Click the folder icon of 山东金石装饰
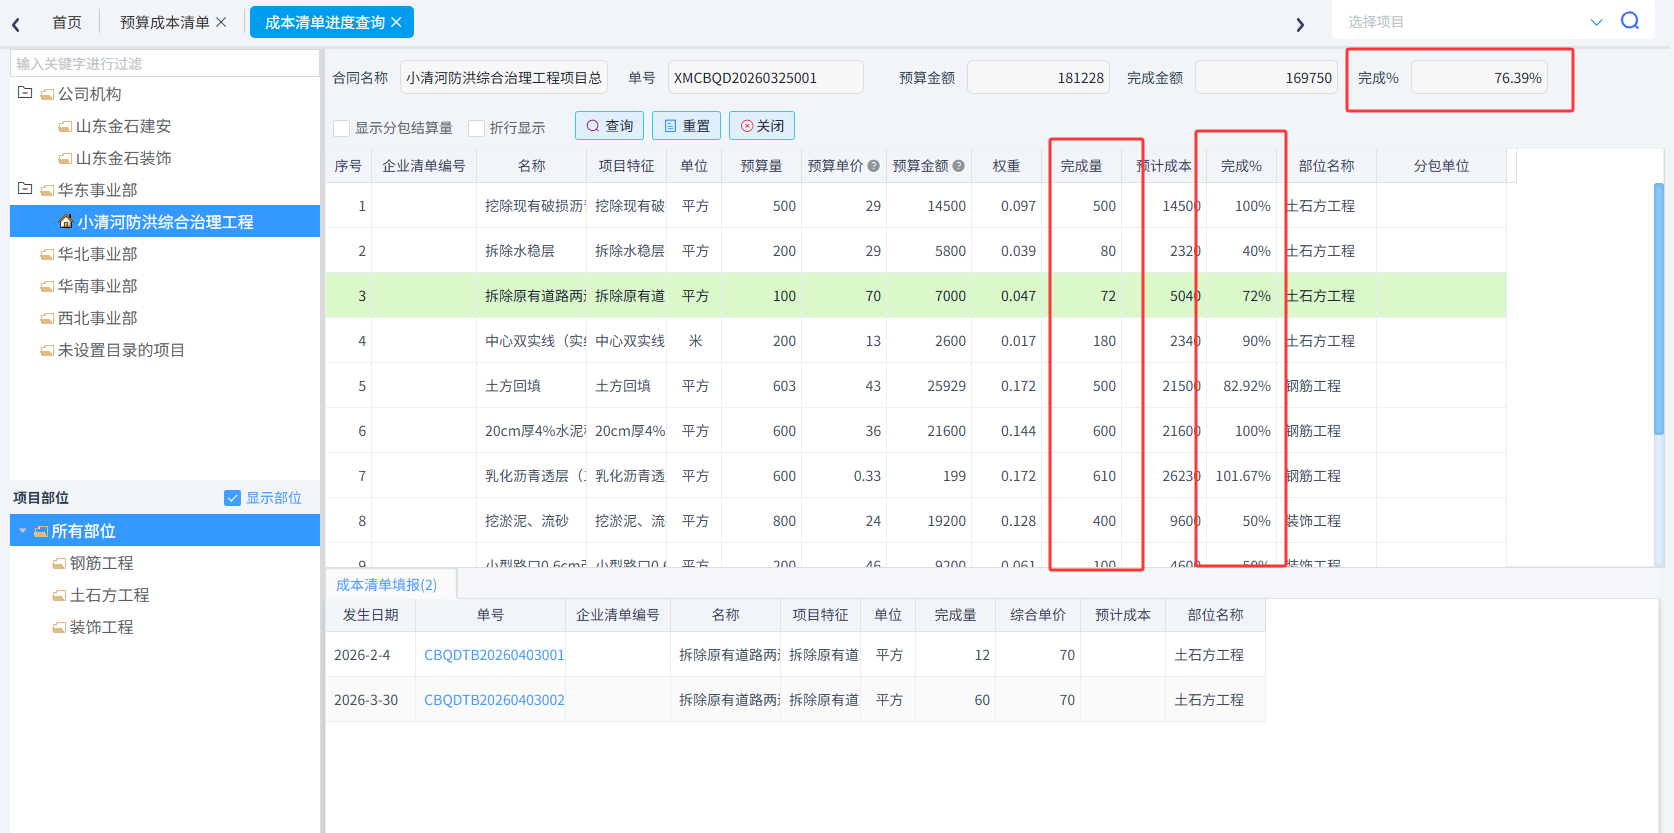Screen dimensions: 1674x833 (65, 159)
